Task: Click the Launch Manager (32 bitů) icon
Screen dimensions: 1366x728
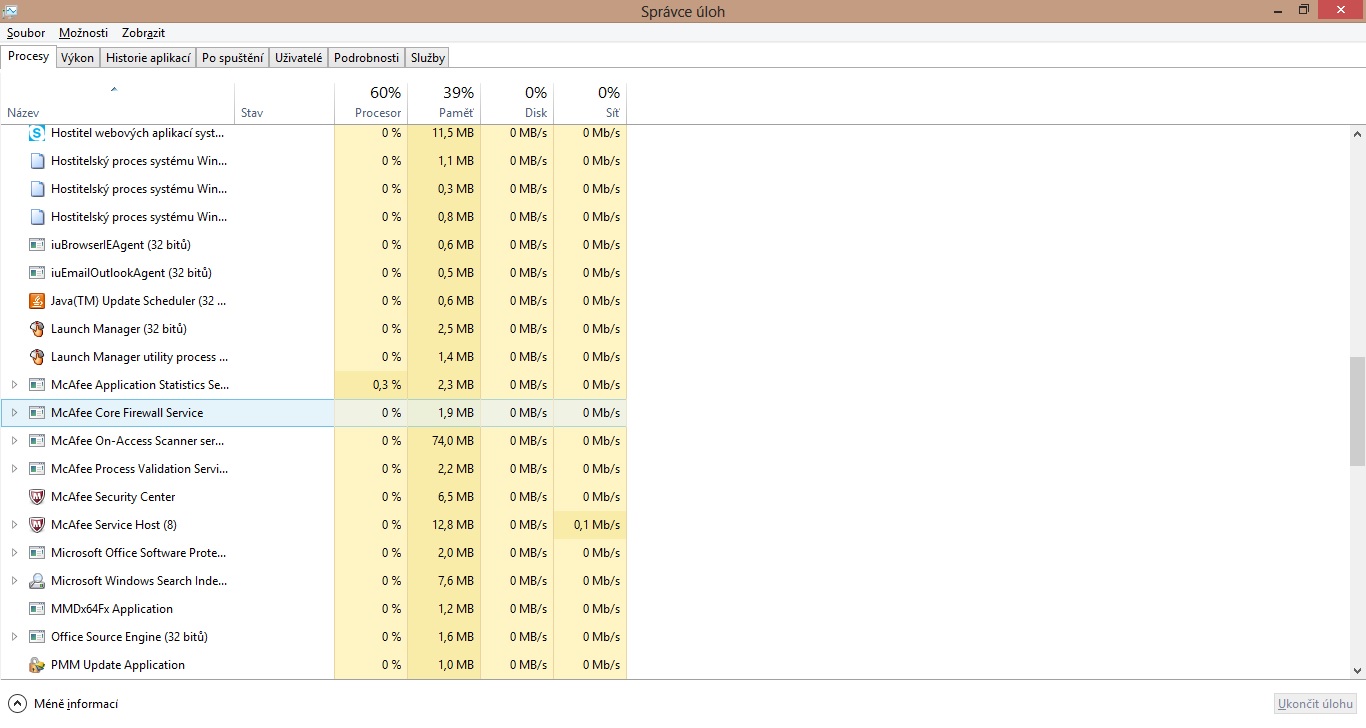Action: click(x=37, y=329)
